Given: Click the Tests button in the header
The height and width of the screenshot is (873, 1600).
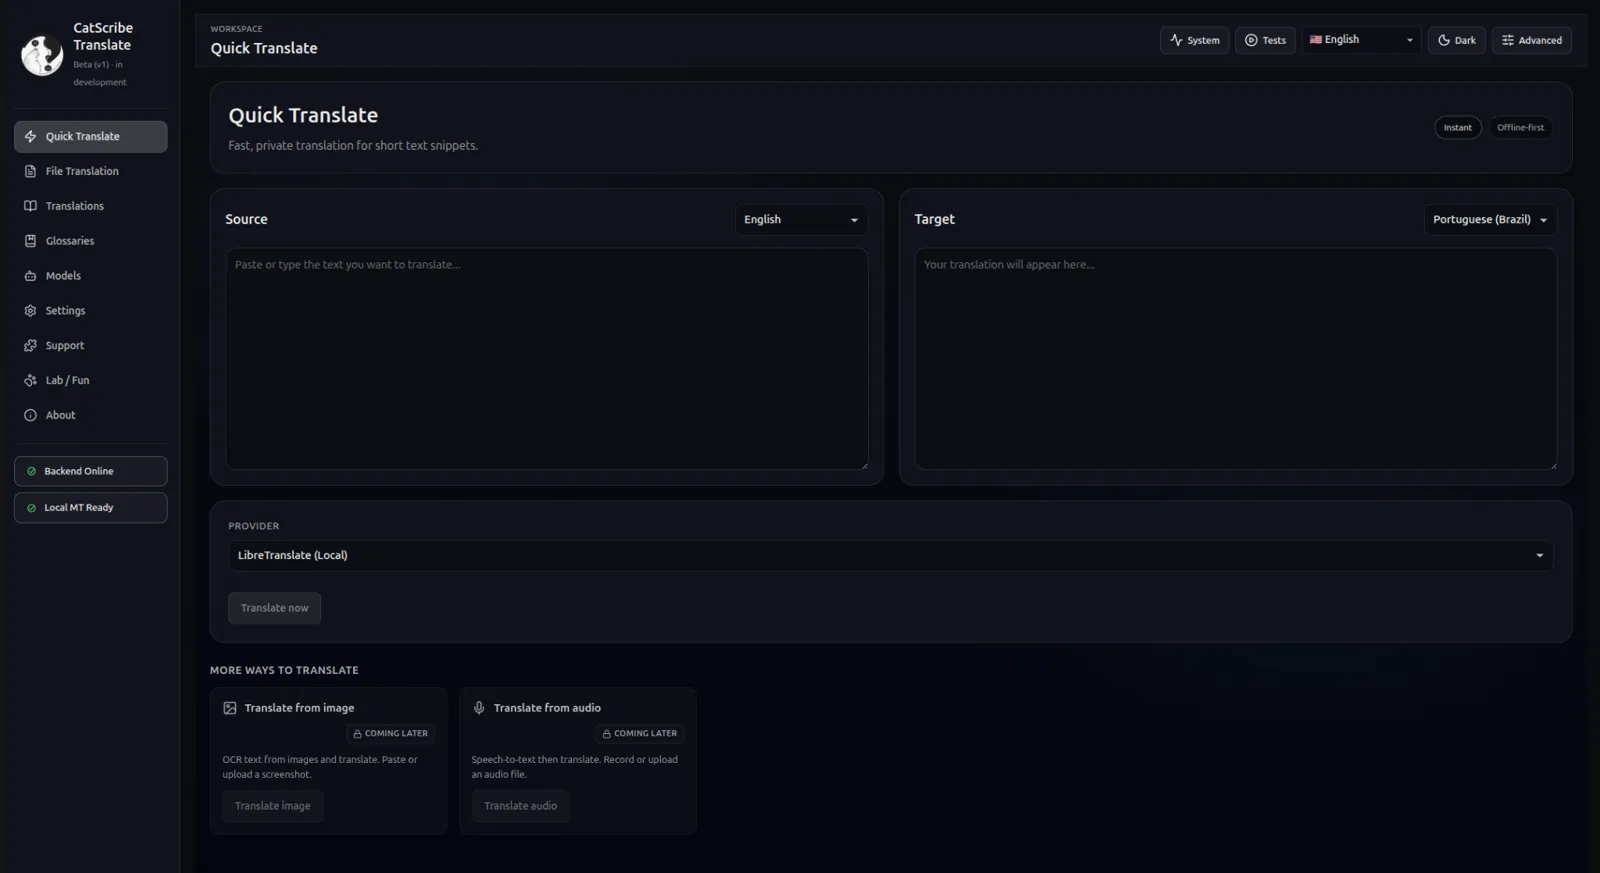Looking at the screenshot, I should tap(1265, 40).
